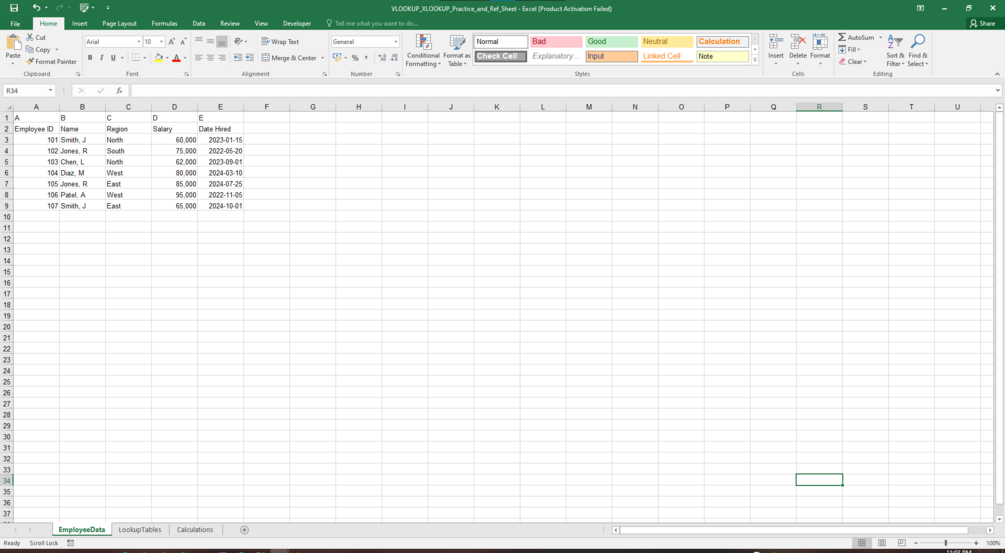Open Find & Select

click(918, 51)
